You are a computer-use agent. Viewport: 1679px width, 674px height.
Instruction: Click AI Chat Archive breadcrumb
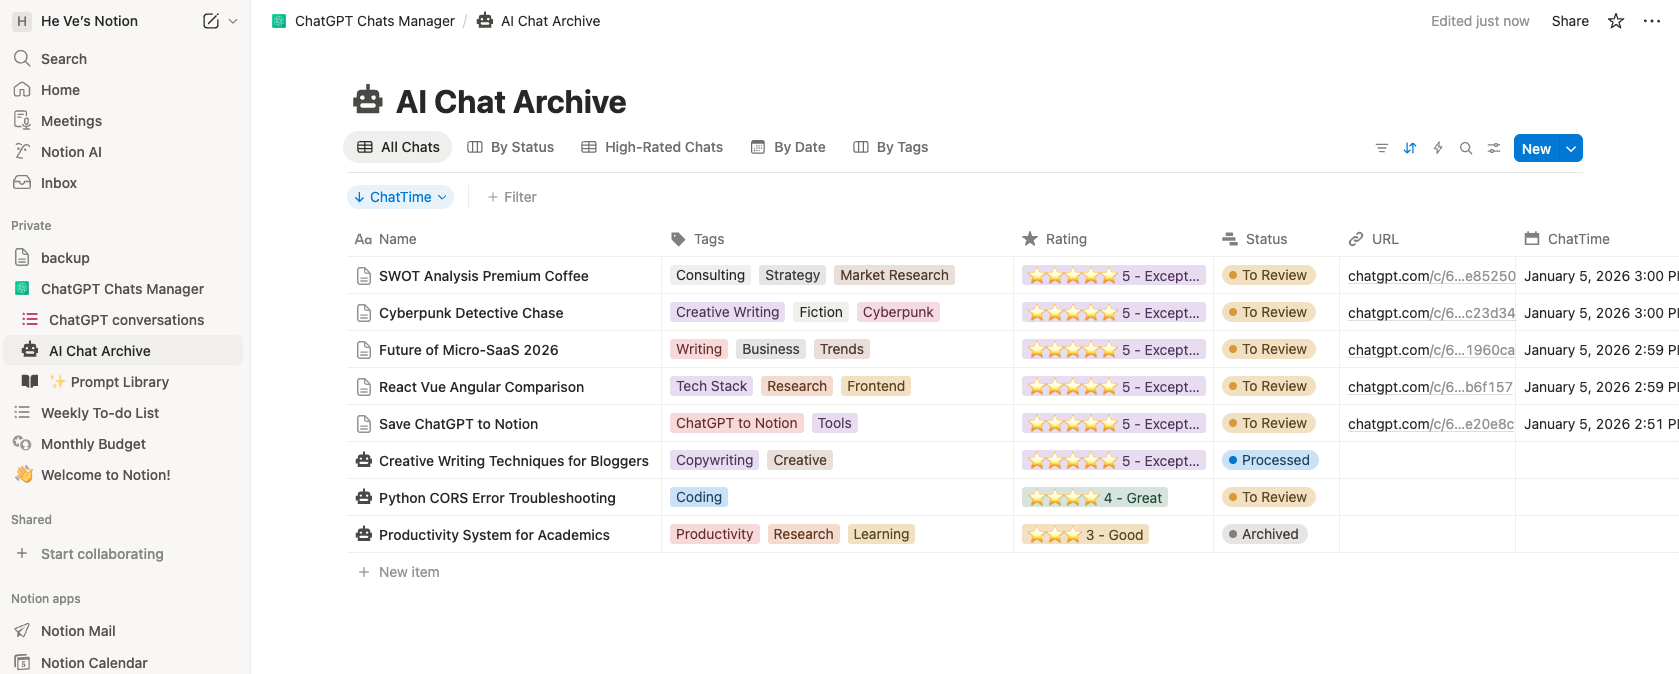(538, 21)
